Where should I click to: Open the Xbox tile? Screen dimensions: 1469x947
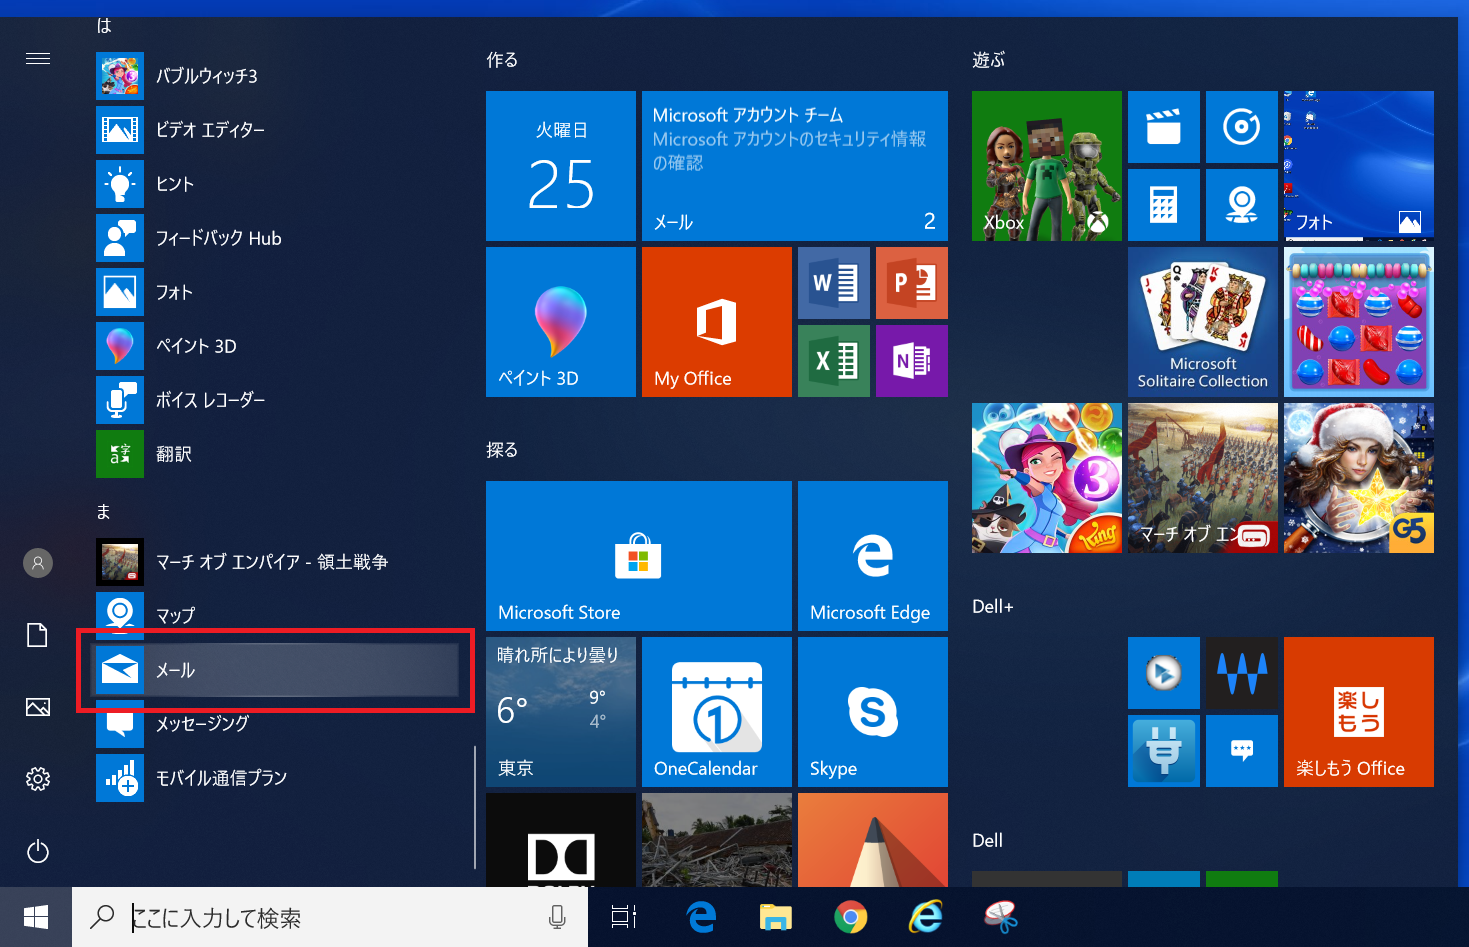click(x=1047, y=166)
